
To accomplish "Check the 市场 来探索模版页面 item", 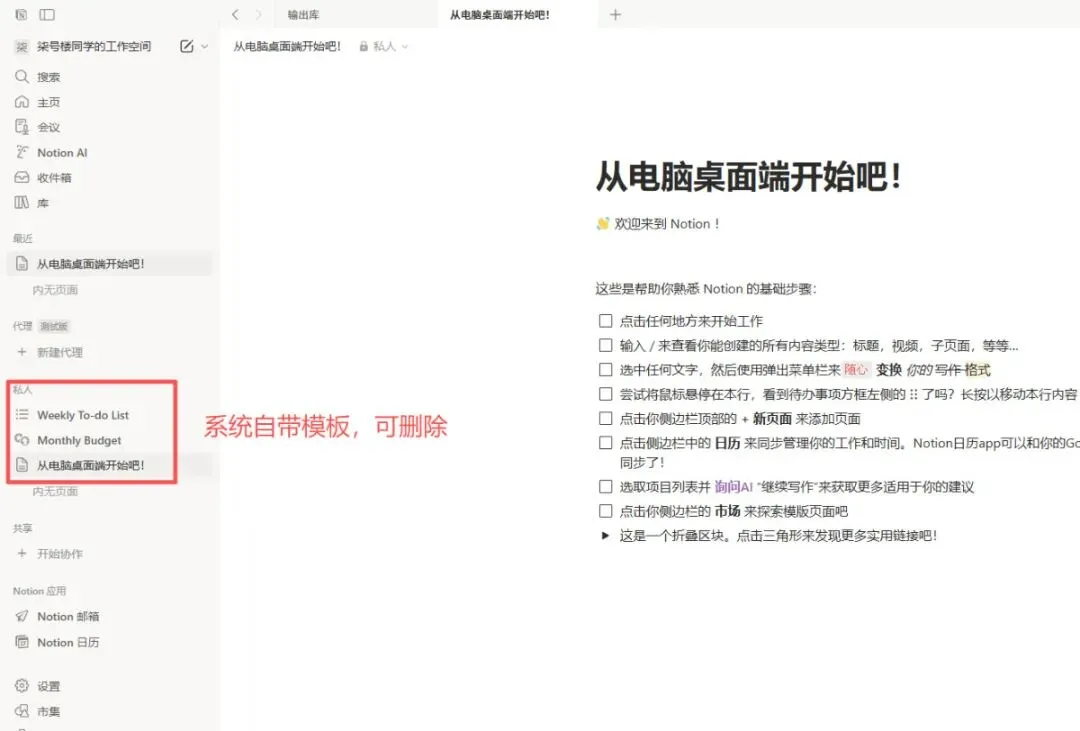I will 605,511.
